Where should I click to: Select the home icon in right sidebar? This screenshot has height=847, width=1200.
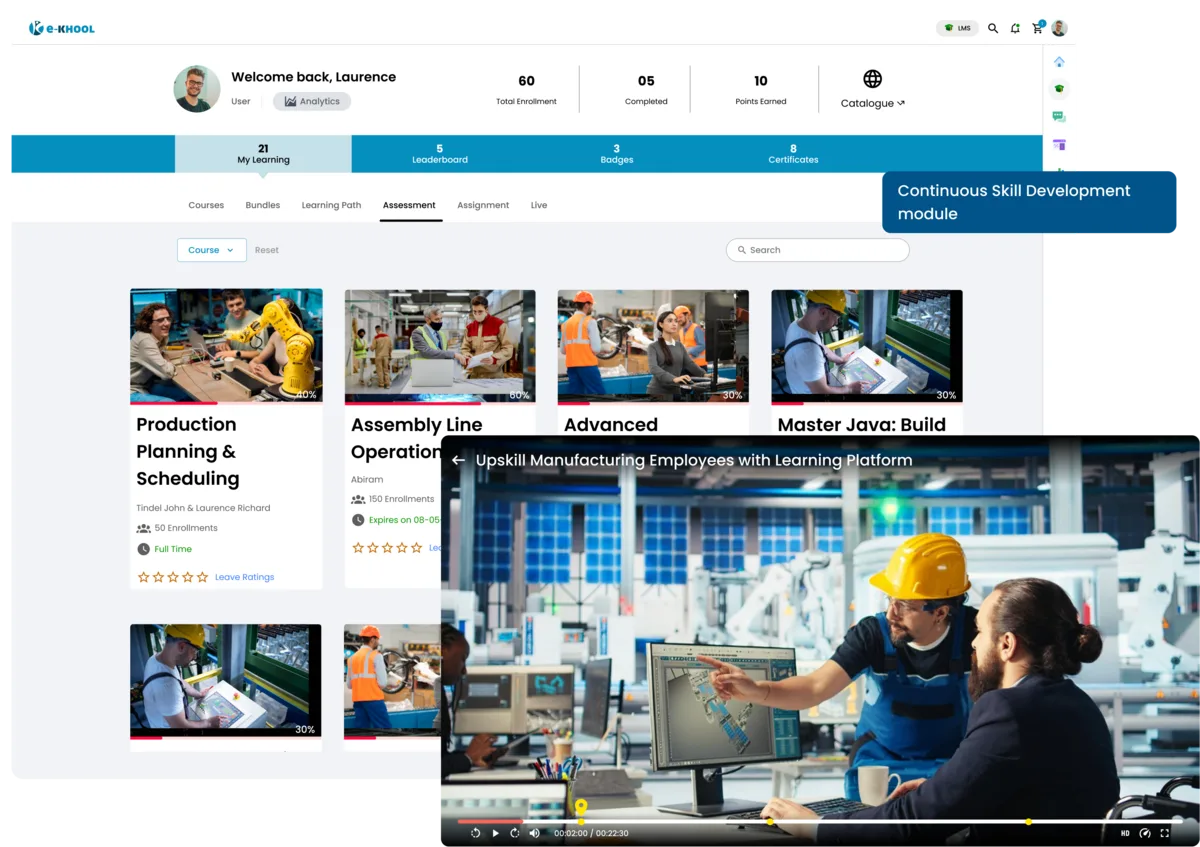coord(1059,61)
